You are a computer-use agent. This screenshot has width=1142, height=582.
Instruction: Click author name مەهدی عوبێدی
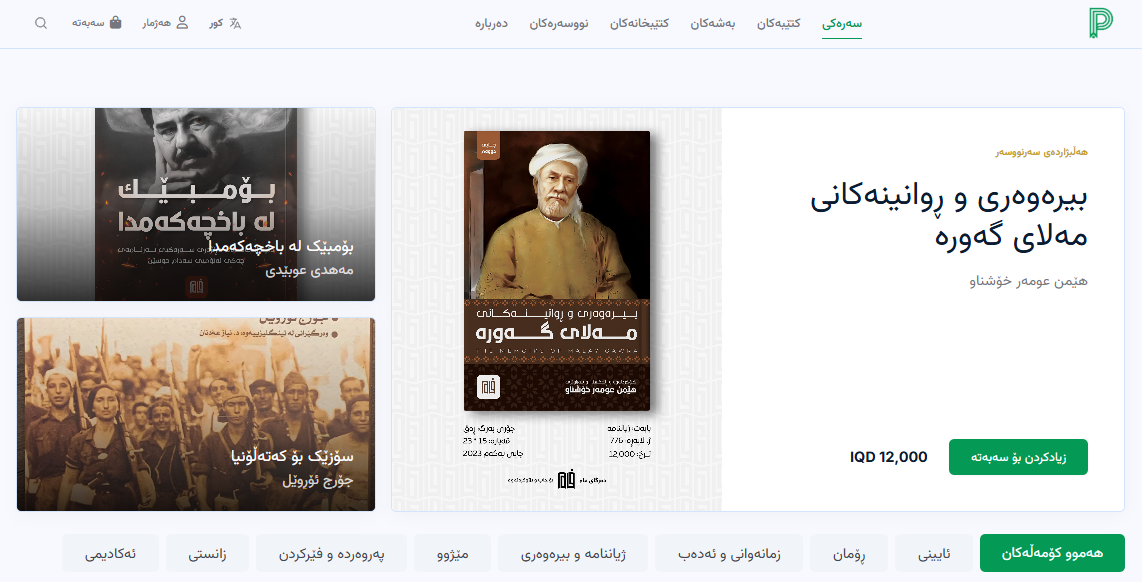click(x=309, y=270)
